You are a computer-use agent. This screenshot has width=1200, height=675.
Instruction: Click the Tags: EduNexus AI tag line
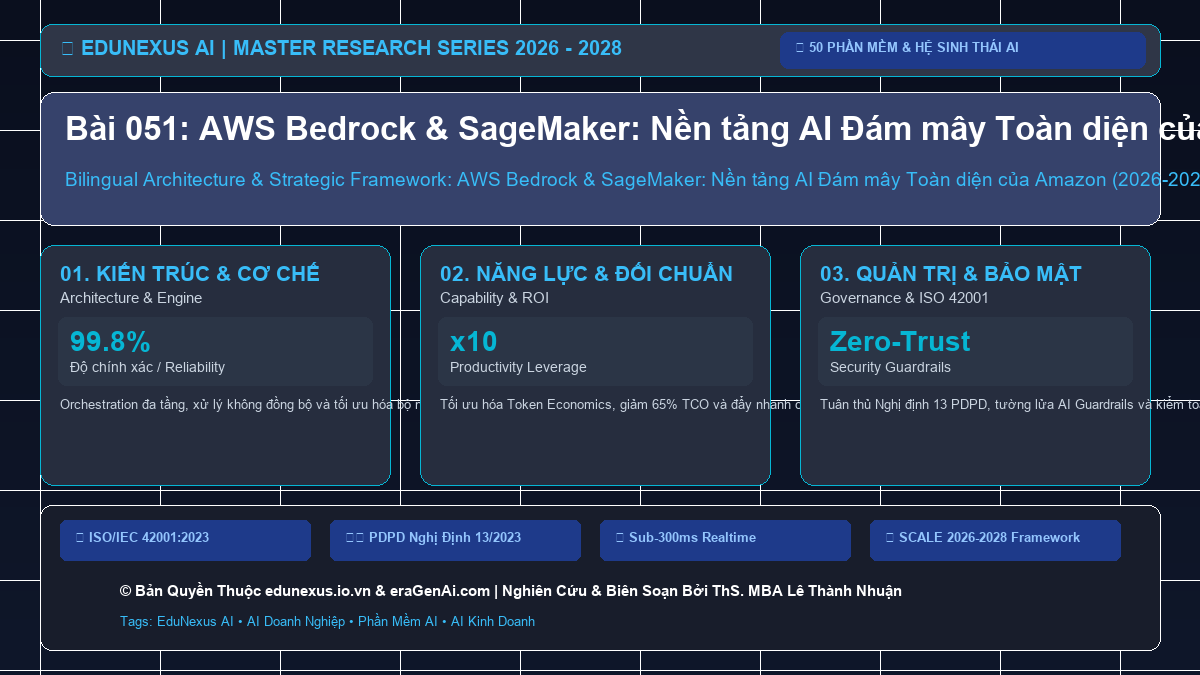click(327, 621)
